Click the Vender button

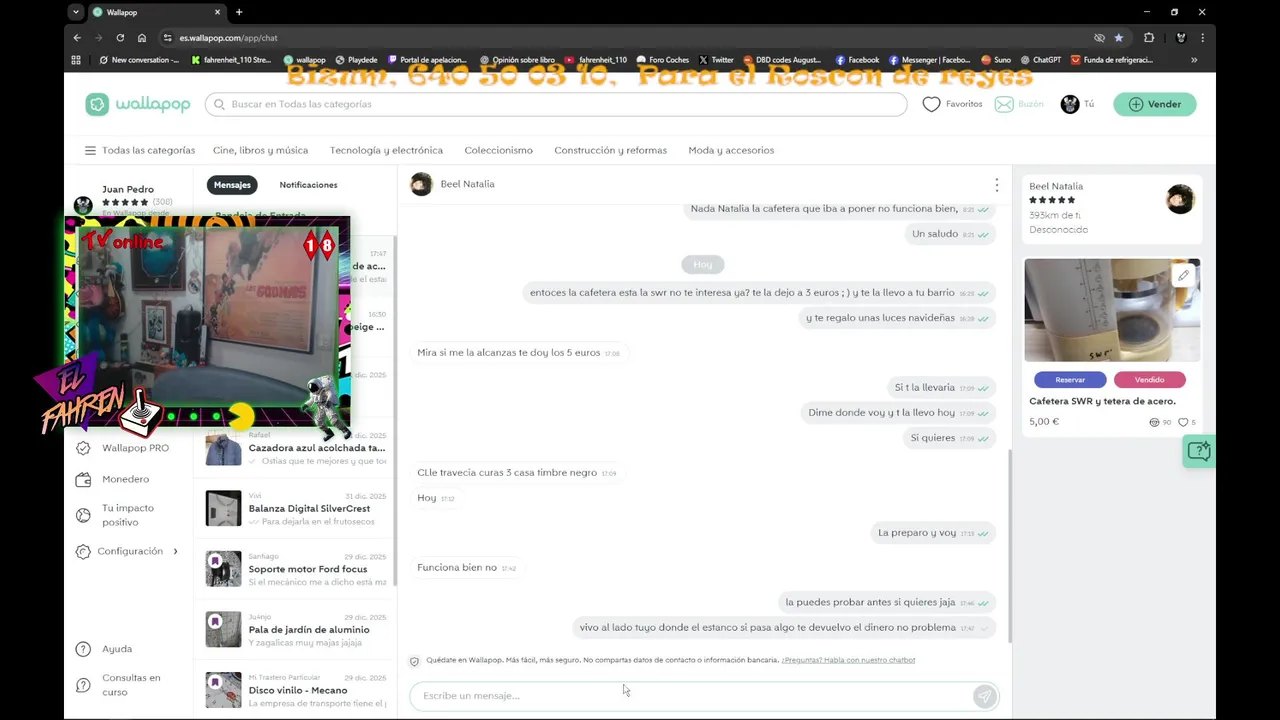tap(1155, 104)
